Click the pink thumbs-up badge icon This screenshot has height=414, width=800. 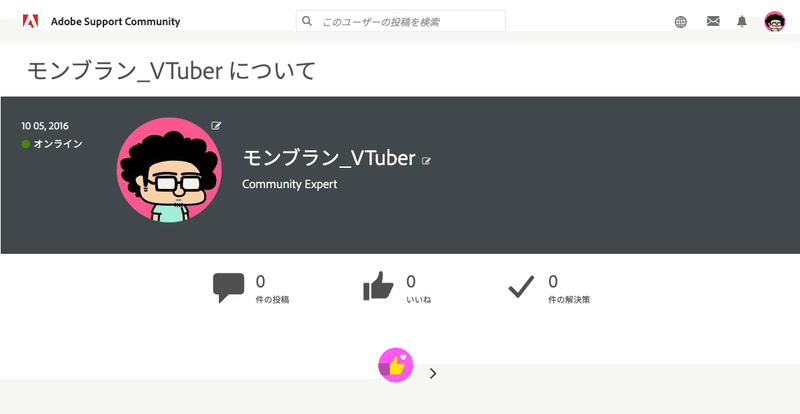[x=395, y=365]
